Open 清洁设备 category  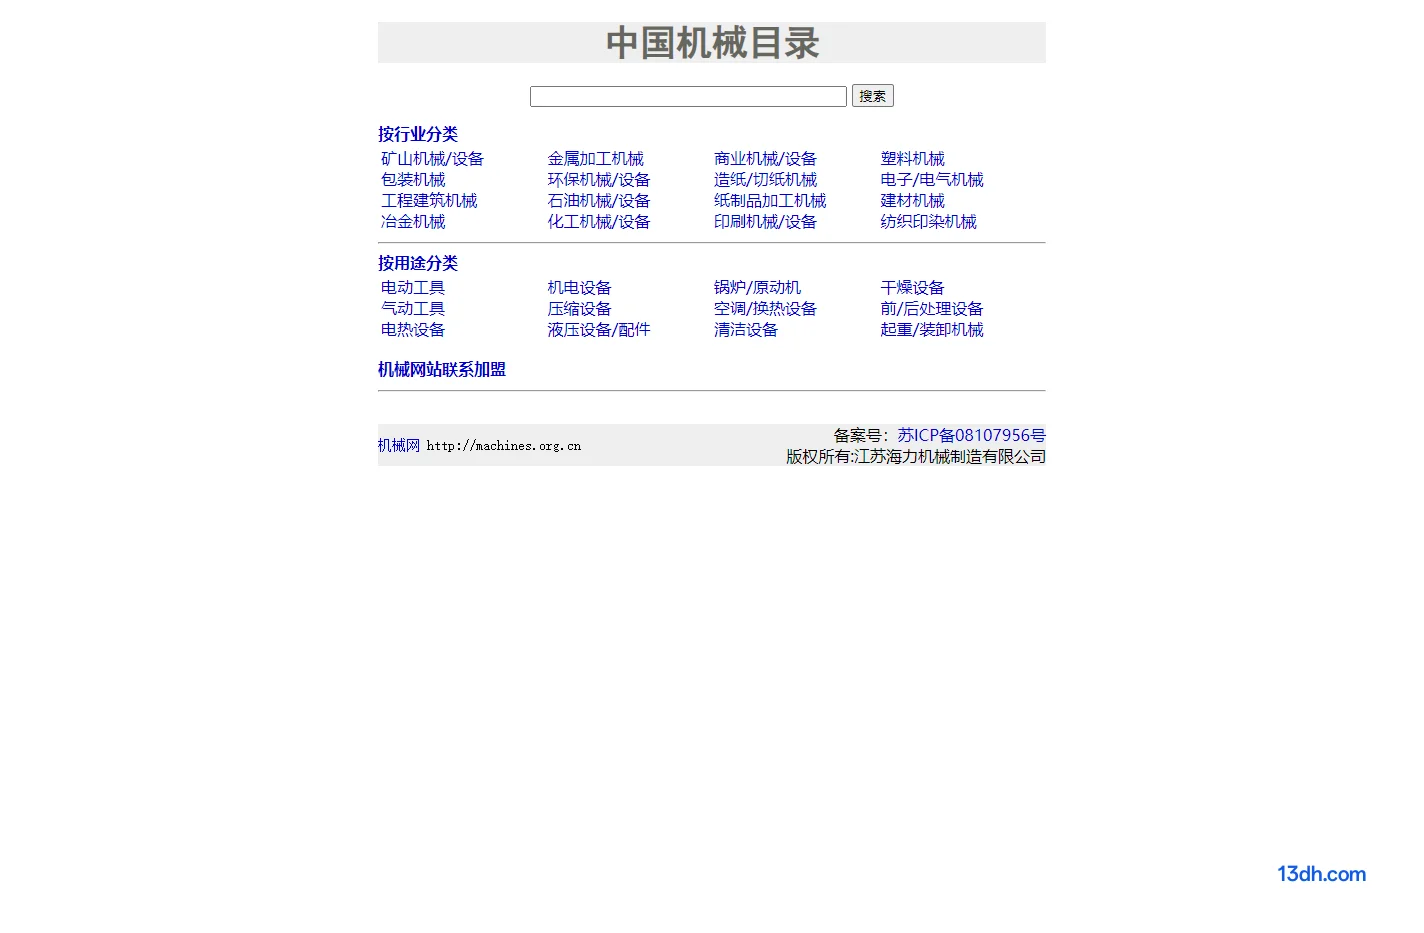pos(746,330)
